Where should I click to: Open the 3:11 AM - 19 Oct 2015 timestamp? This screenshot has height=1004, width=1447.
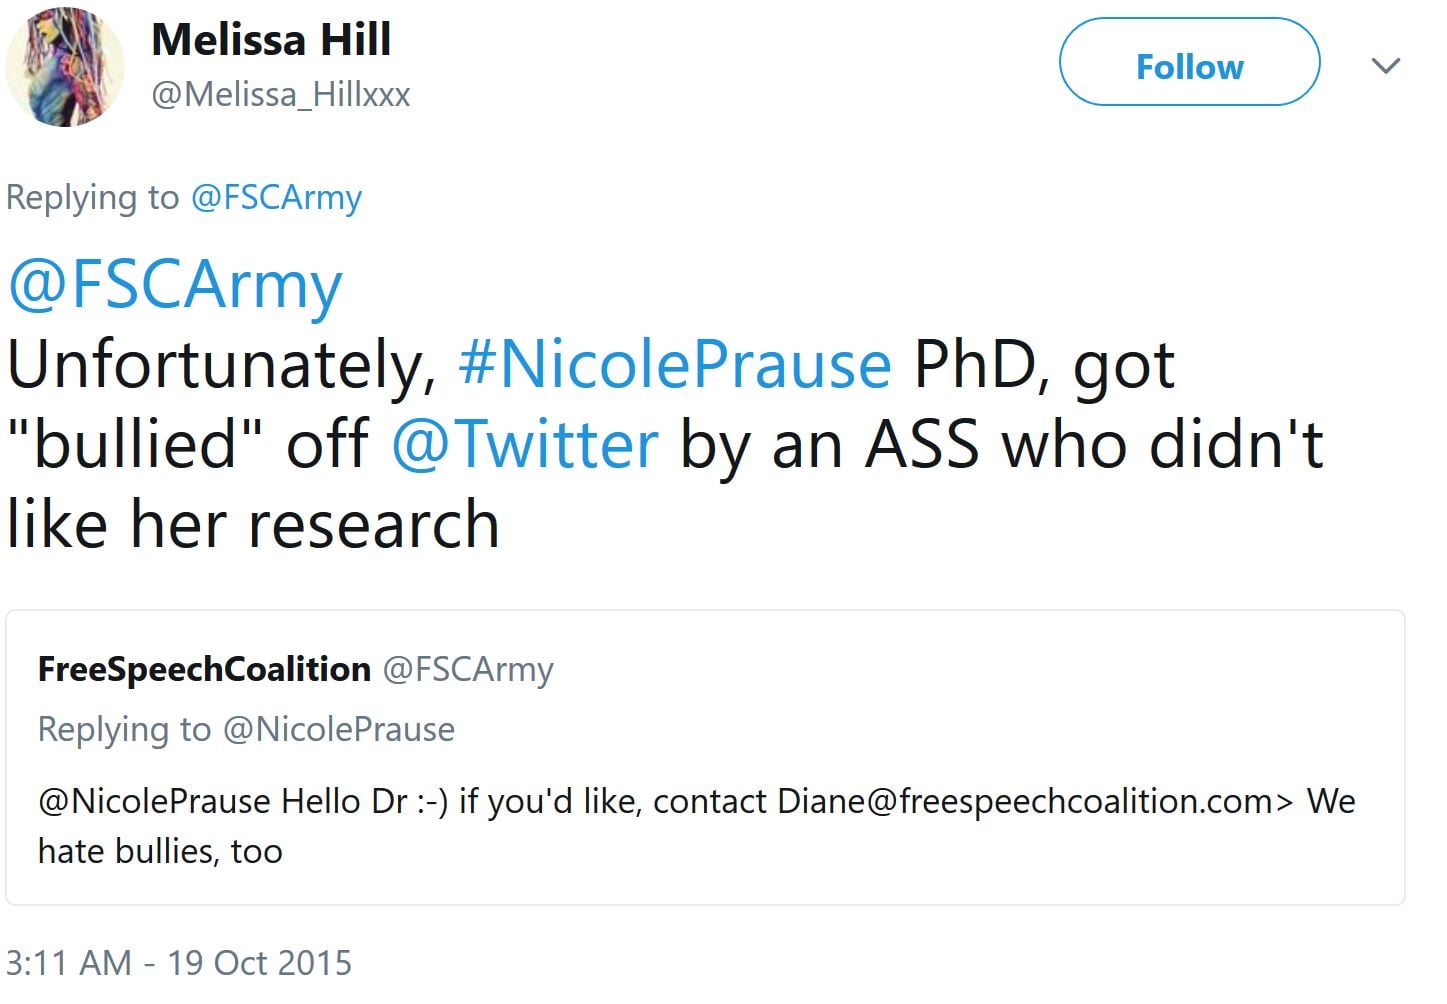[179, 963]
